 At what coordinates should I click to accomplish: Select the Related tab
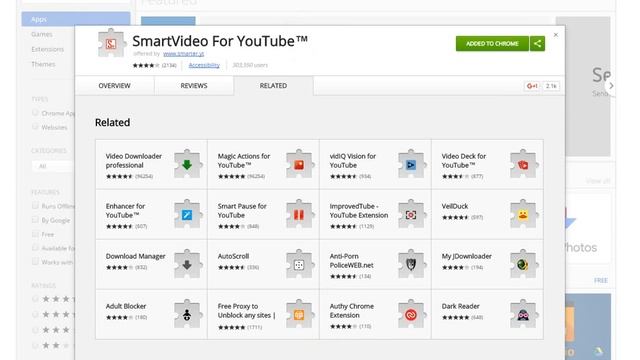[273, 86]
